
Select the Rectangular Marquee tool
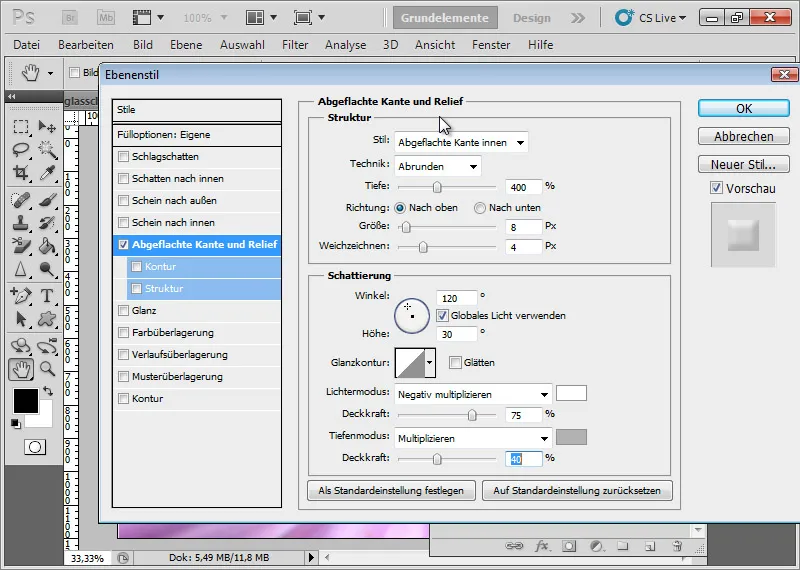tap(20, 126)
